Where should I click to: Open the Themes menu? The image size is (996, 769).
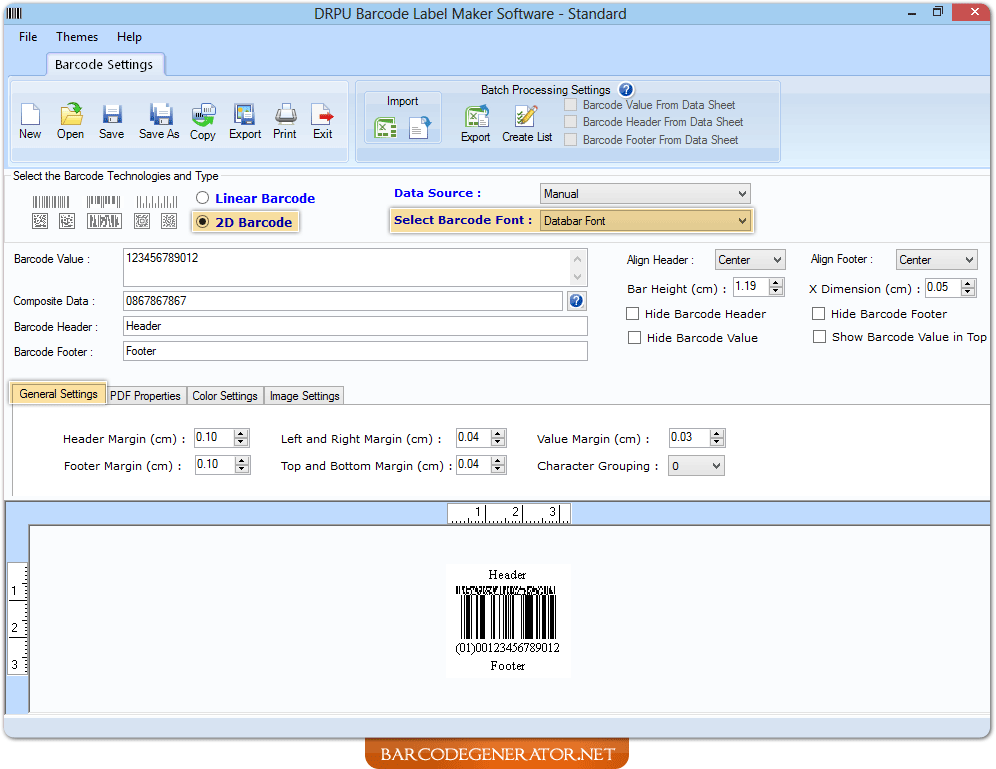pyautogui.click(x=77, y=37)
